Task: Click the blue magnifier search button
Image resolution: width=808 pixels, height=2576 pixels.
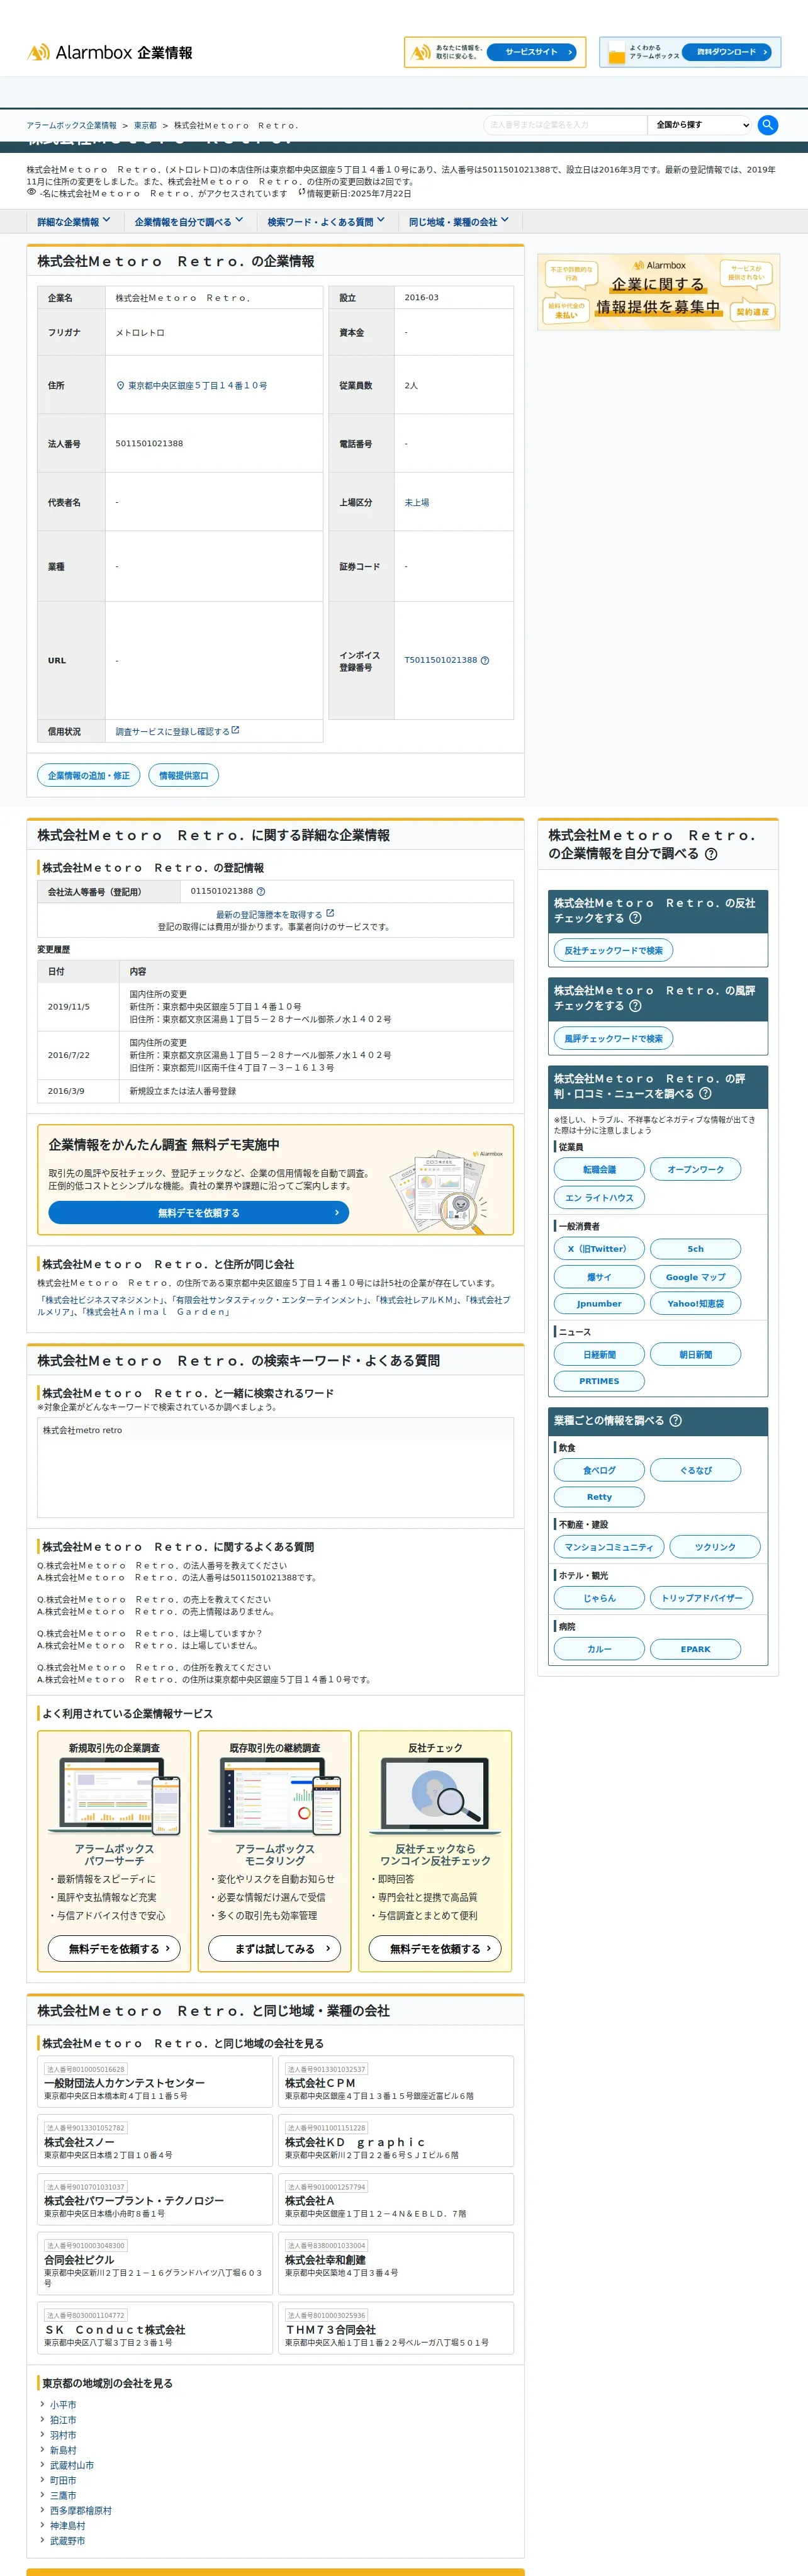Action: pos(768,125)
